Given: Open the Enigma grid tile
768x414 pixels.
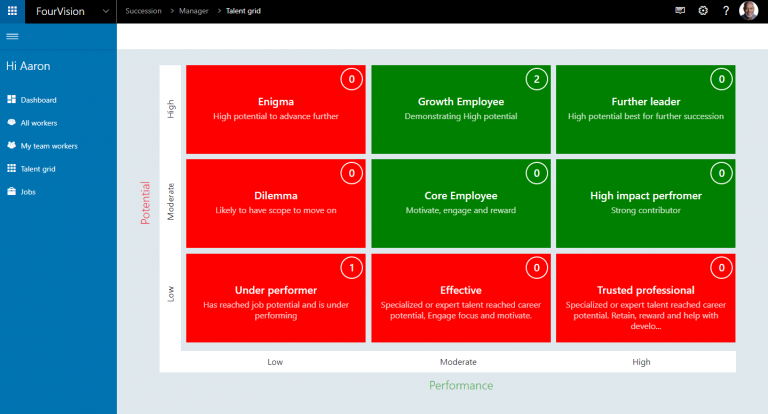Looking at the screenshot, I should [276, 108].
